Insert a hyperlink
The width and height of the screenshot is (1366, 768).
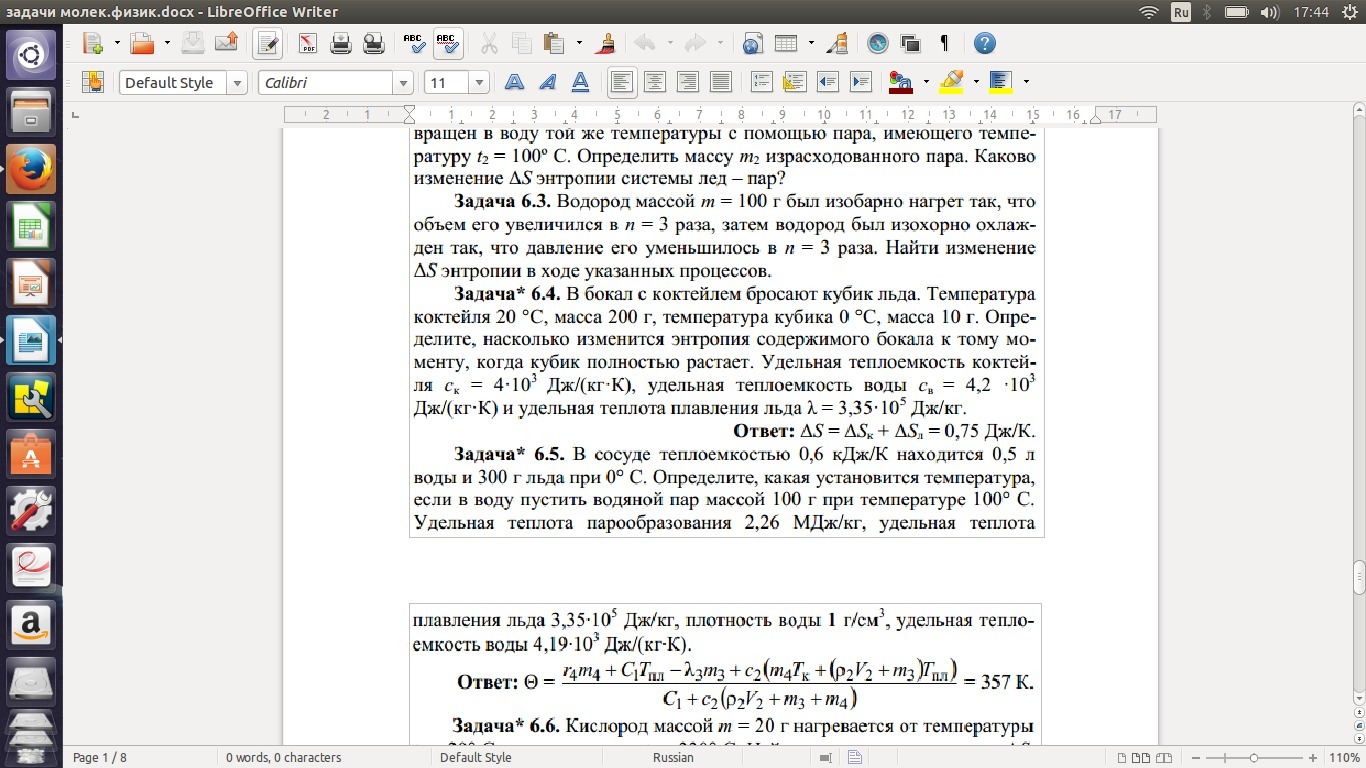[x=753, y=43]
